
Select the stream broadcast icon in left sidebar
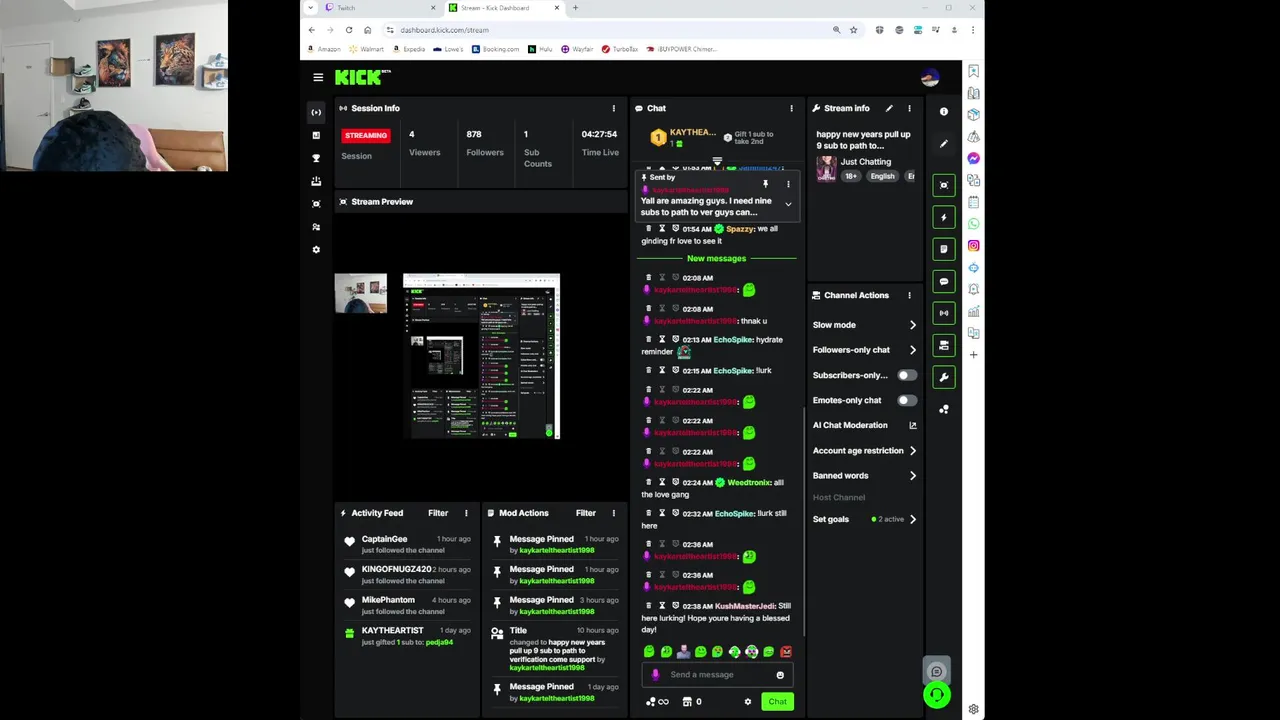tap(316, 112)
